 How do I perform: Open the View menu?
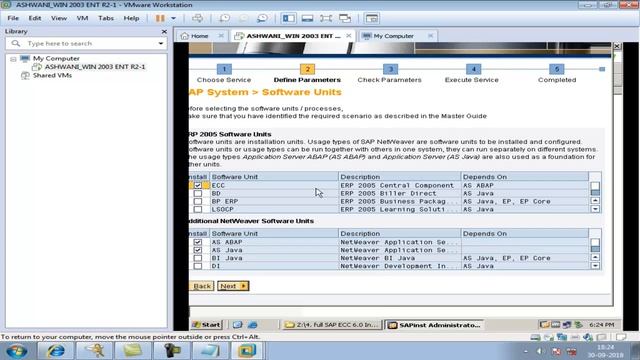pyautogui.click(x=59, y=18)
